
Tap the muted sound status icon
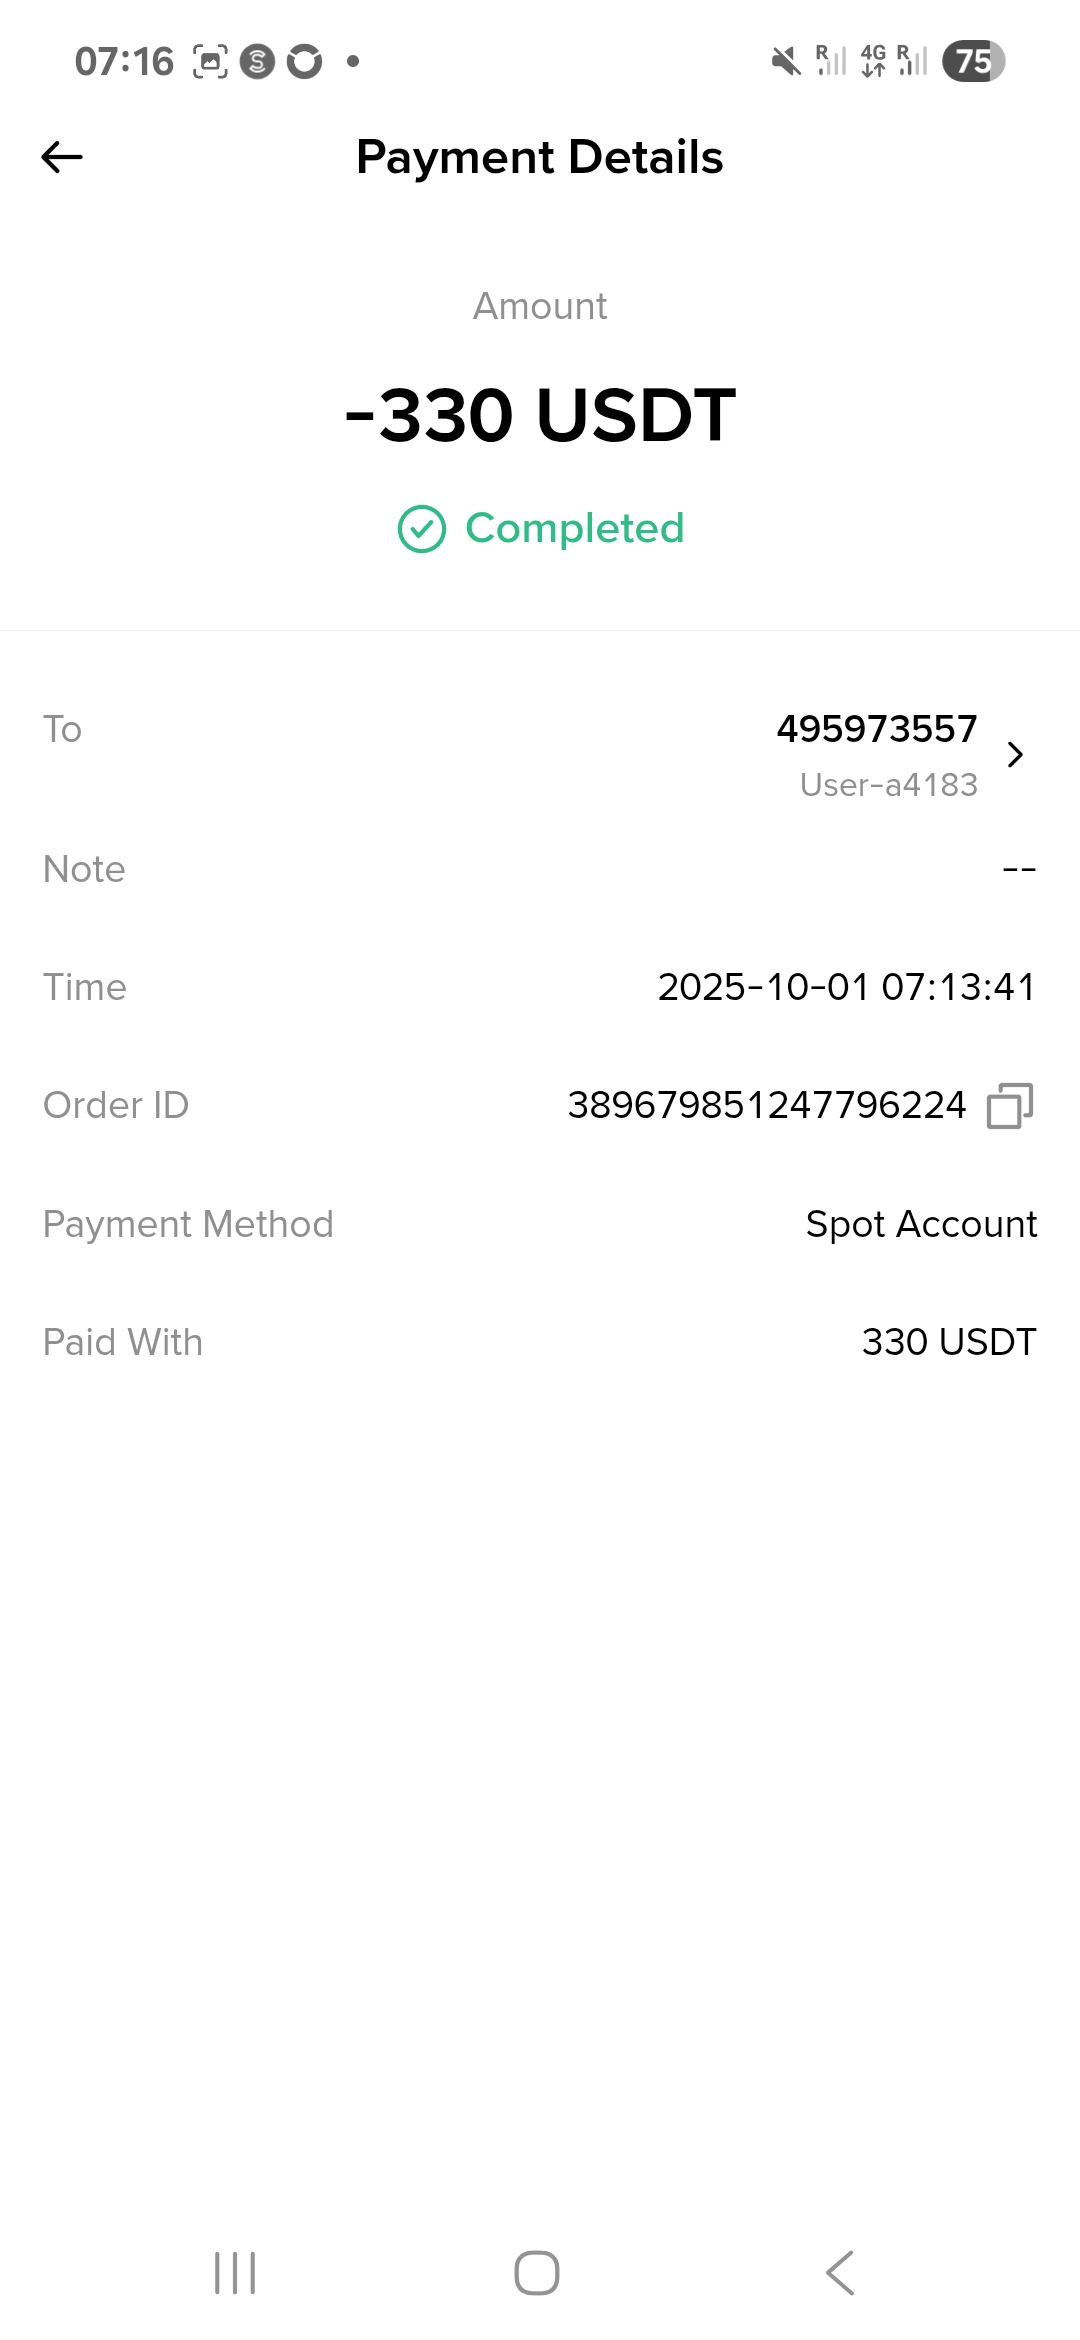pyautogui.click(x=786, y=62)
